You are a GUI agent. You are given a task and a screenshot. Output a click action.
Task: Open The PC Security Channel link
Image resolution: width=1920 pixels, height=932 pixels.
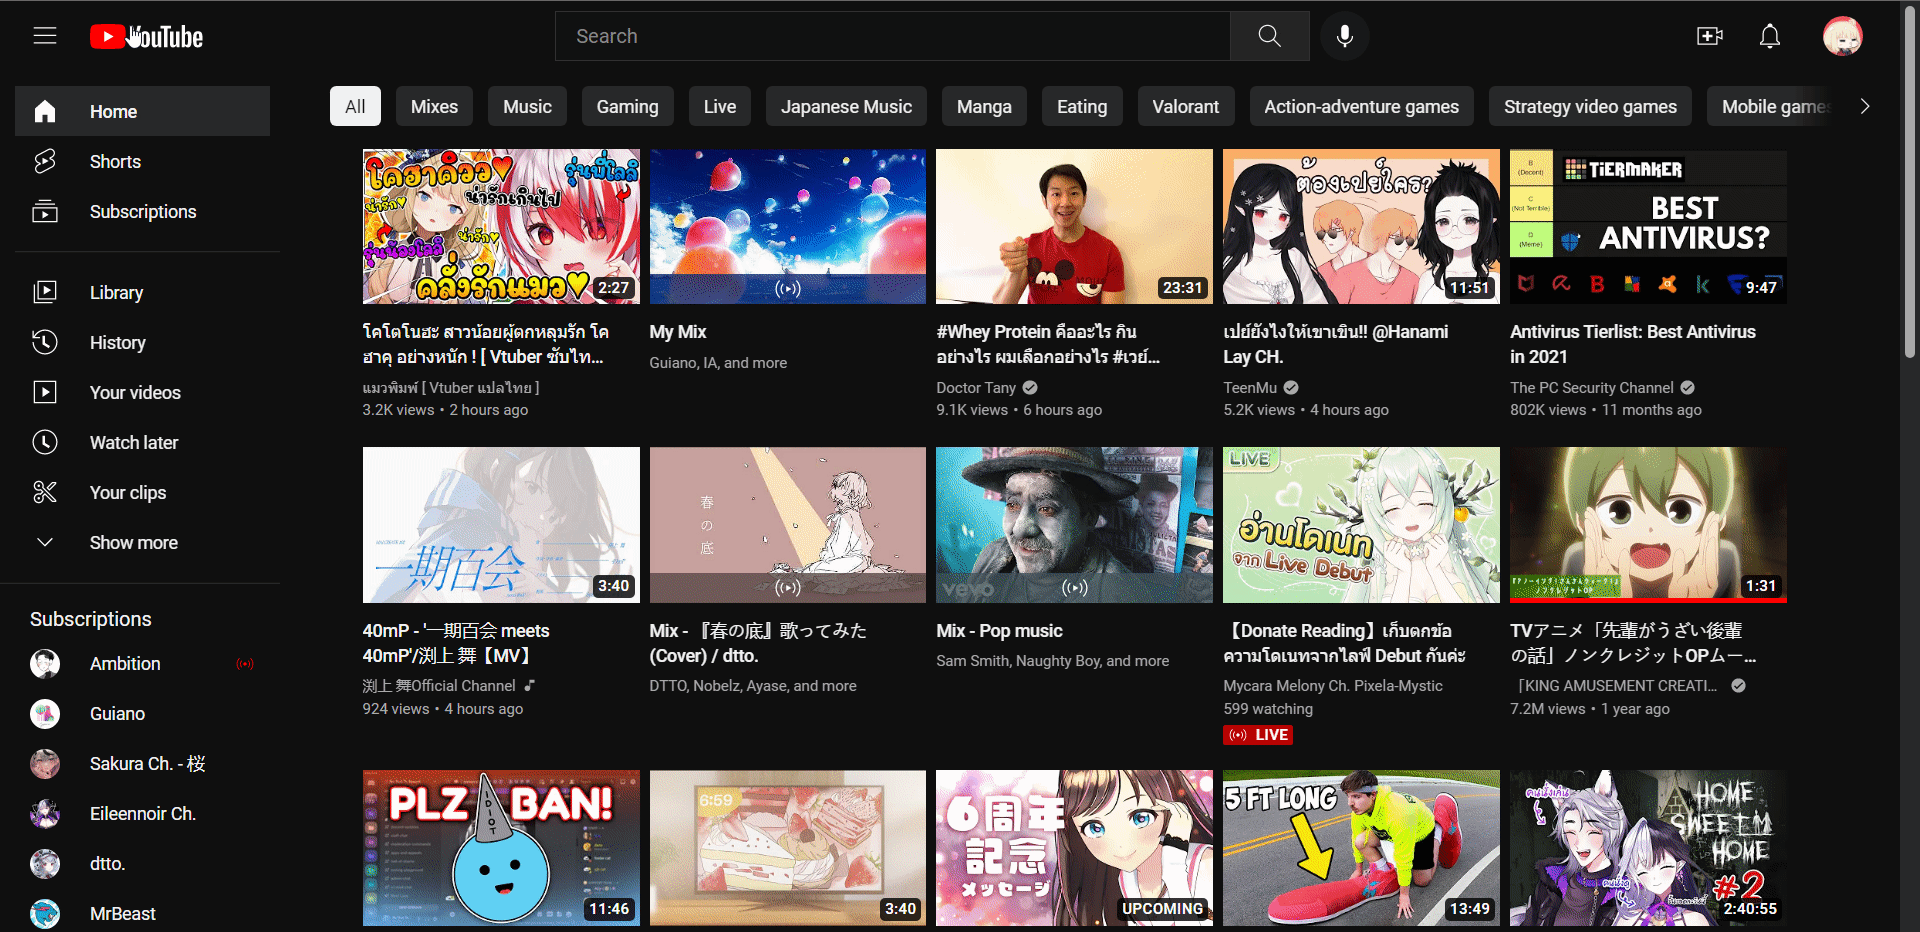tap(1591, 388)
